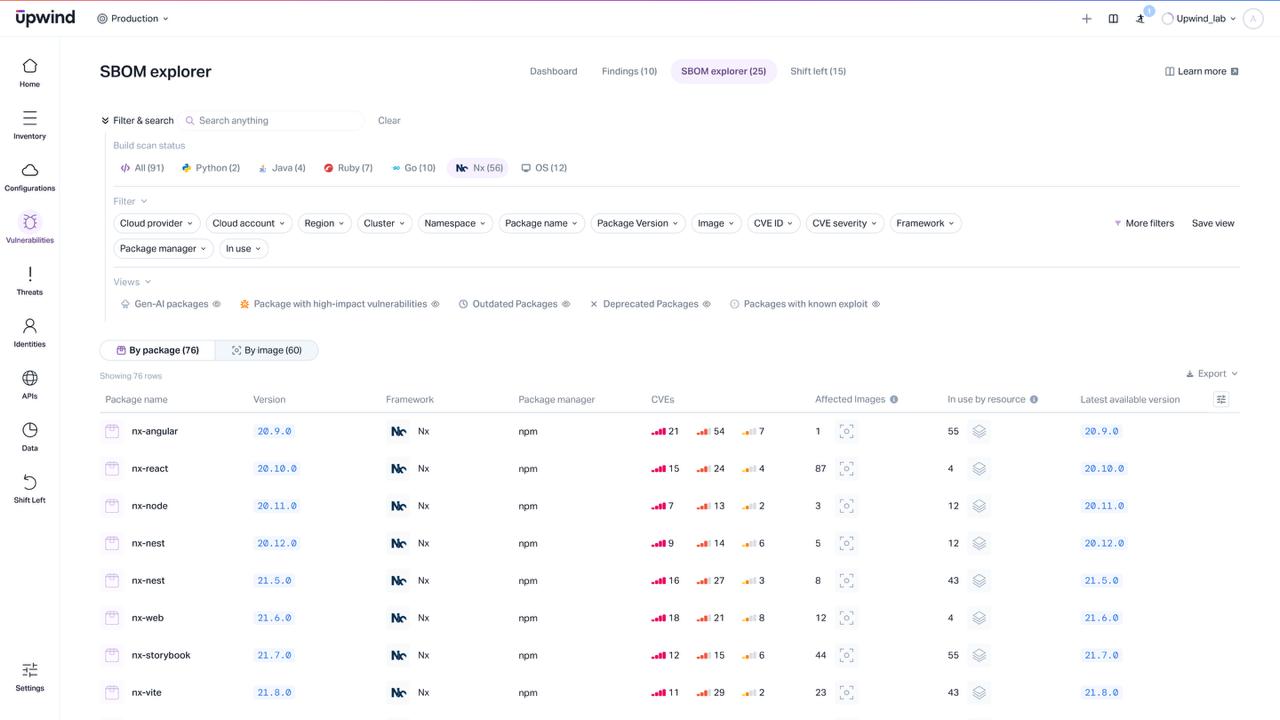Open the Production environment dropdown
1280x720 pixels.
click(x=133, y=18)
